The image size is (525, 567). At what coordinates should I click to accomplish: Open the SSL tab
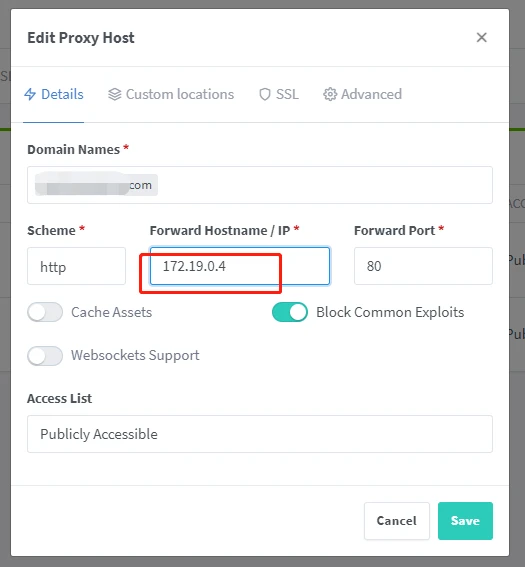pos(279,94)
